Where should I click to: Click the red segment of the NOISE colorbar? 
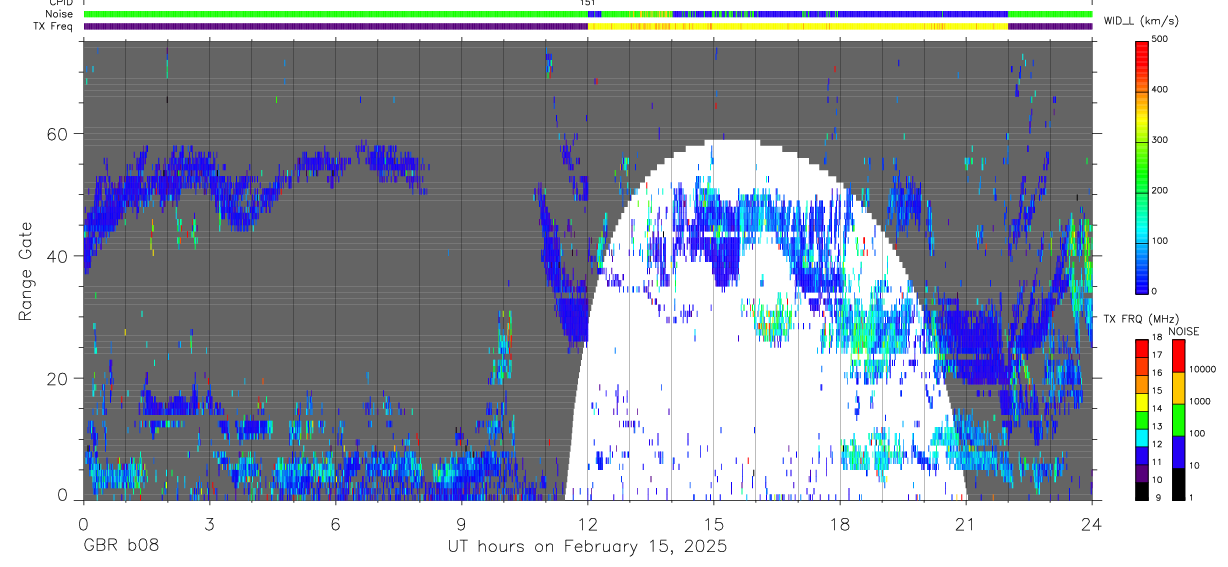[x=1178, y=356]
